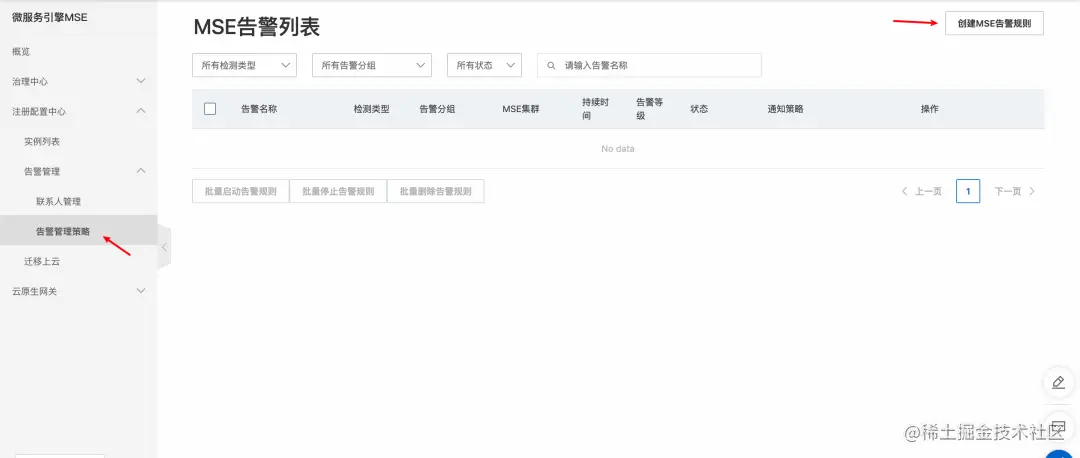Screen dimensions: 1080x458
Task: Open 迁移上云 in the sidebar
Action: pos(42,262)
